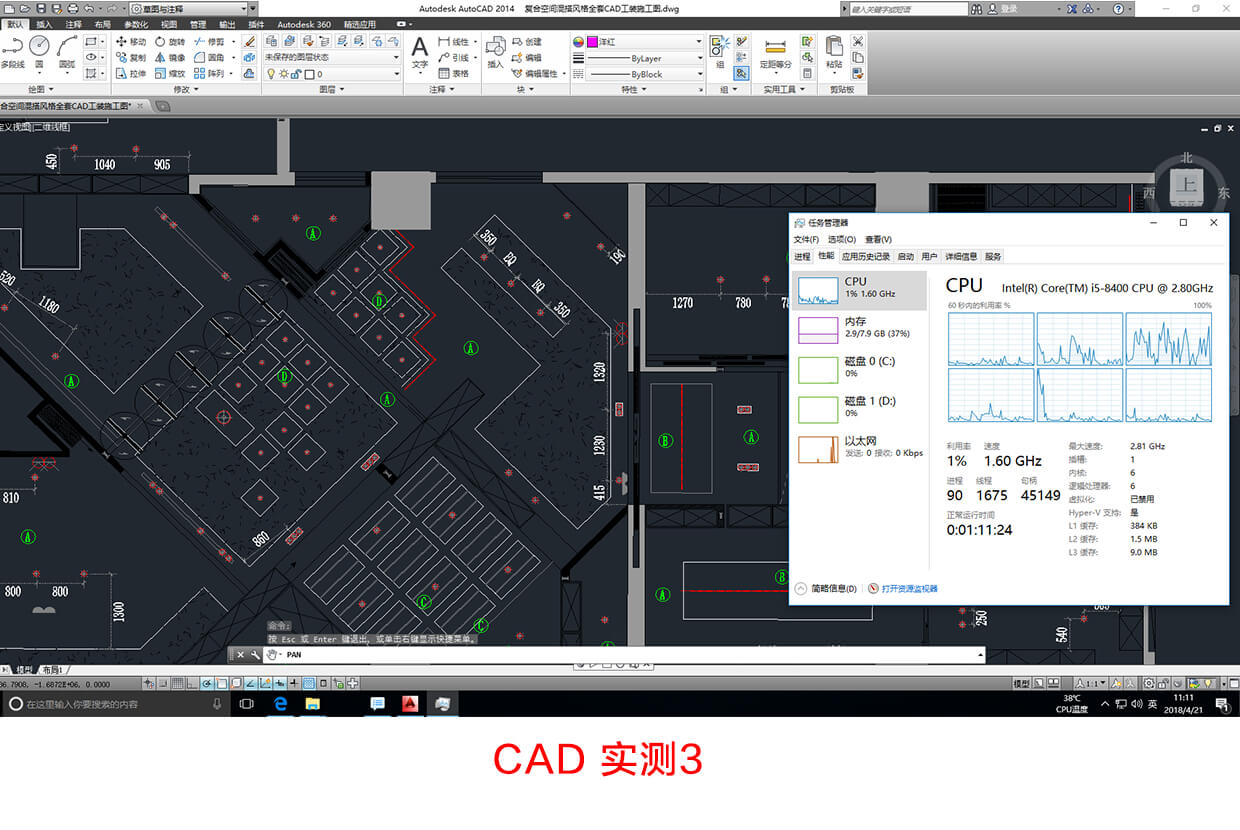
Task: Click the print icon in quick access toolbar
Action: click(x=73, y=8)
